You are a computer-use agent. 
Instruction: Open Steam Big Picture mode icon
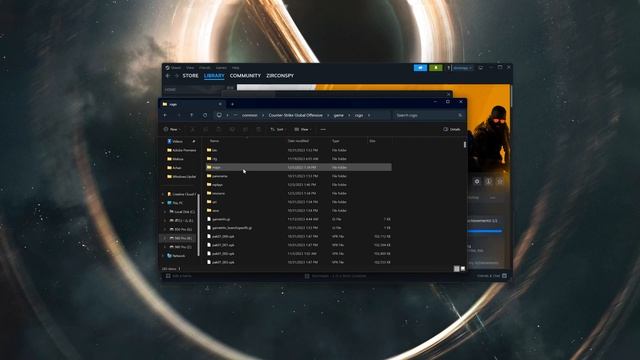pos(480,68)
